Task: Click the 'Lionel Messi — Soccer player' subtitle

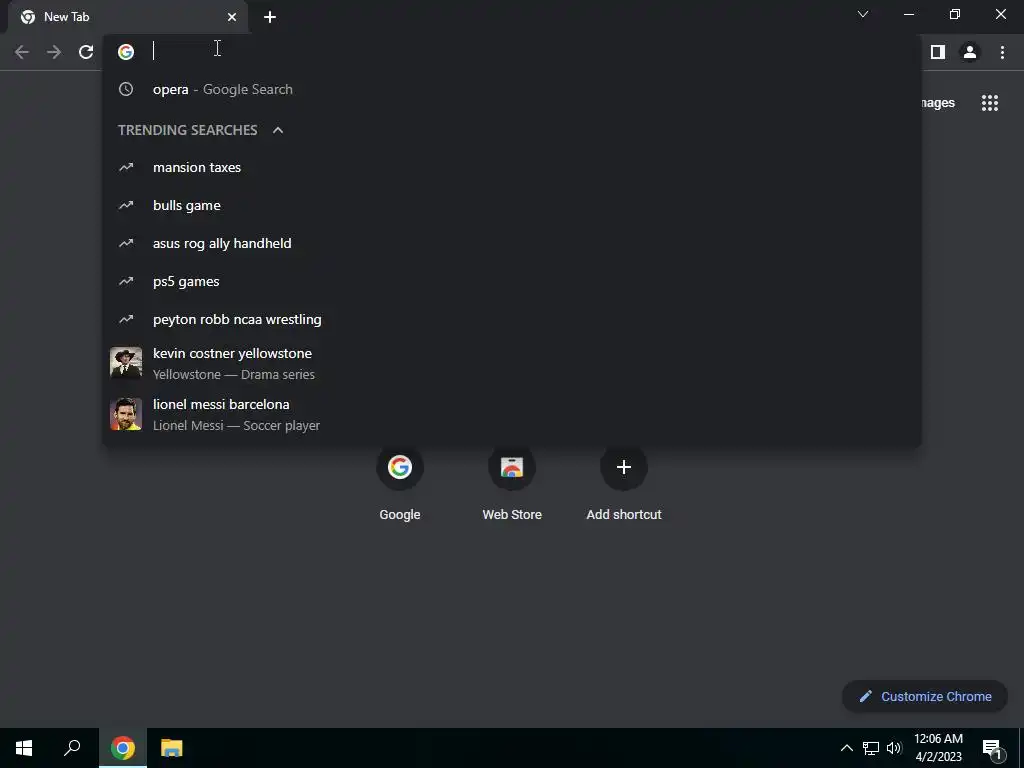Action: point(236,426)
